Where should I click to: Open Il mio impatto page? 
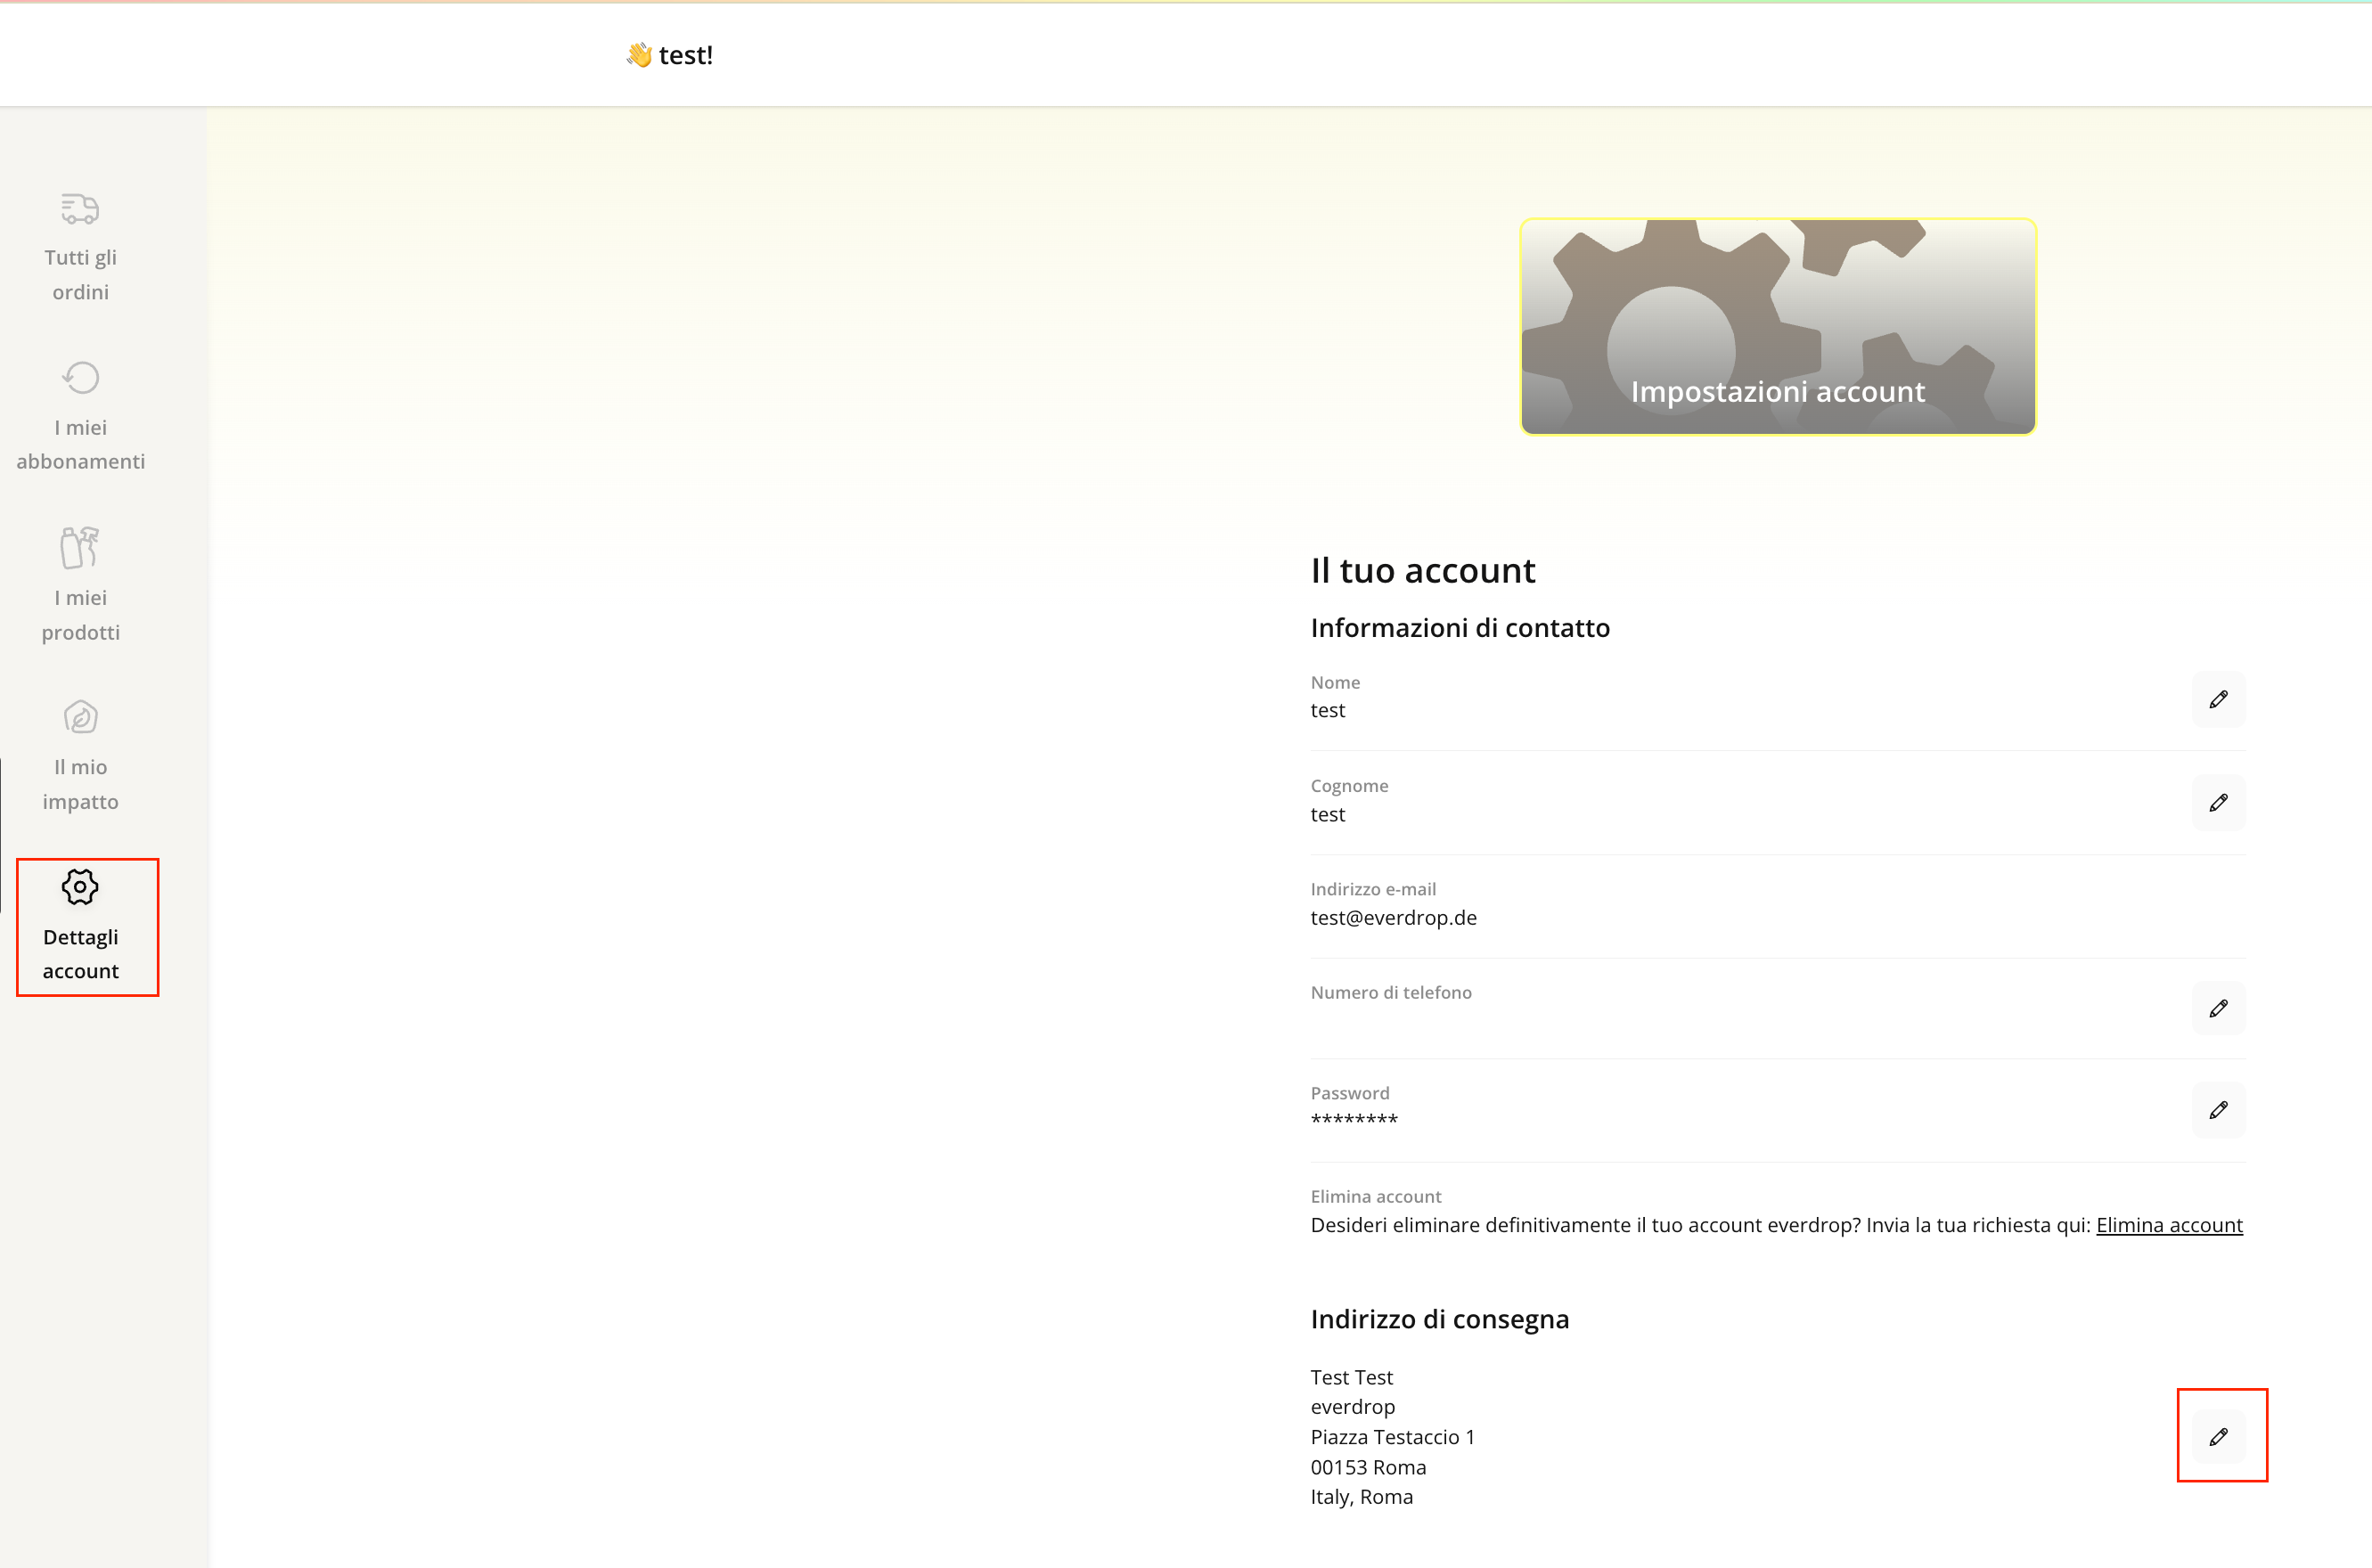point(80,784)
